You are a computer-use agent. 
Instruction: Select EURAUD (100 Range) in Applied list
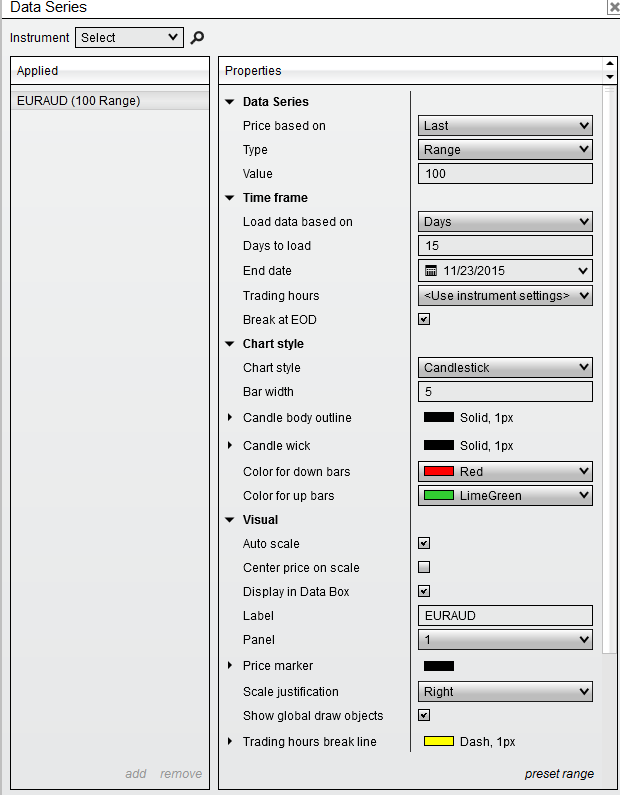click(x=79, y=101)
